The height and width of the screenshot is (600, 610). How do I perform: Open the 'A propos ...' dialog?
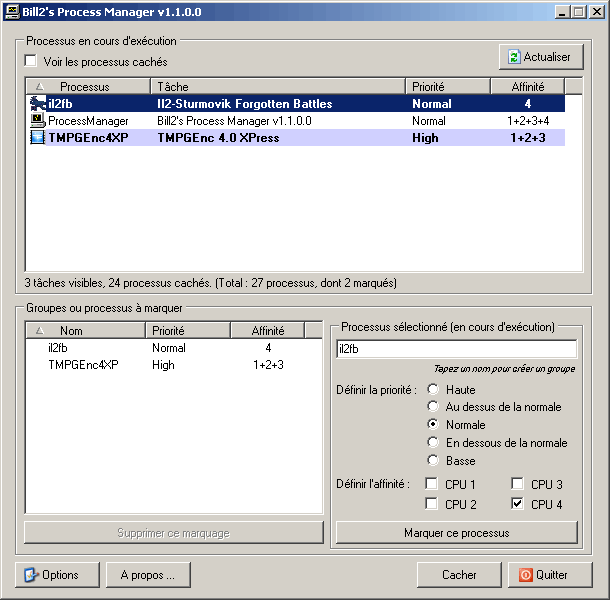(148, 575)
